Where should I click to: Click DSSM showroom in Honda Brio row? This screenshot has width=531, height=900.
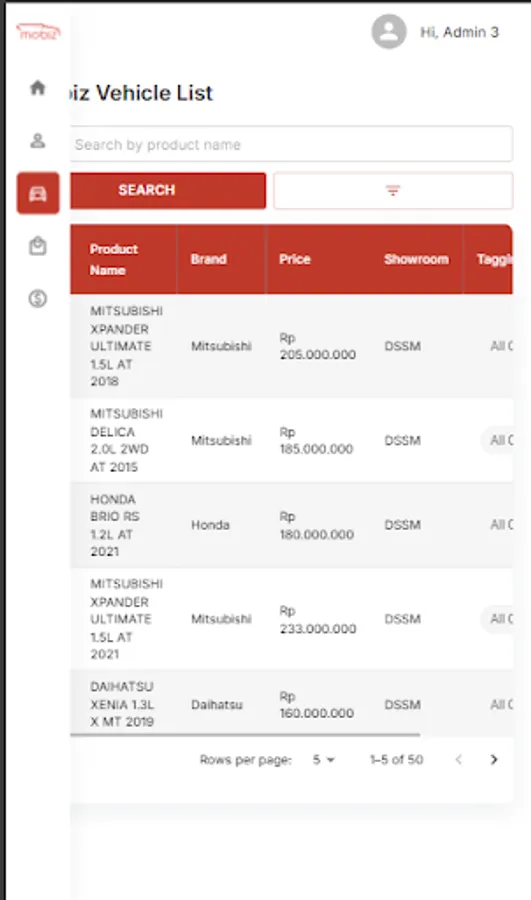click(x=402, y=525)
